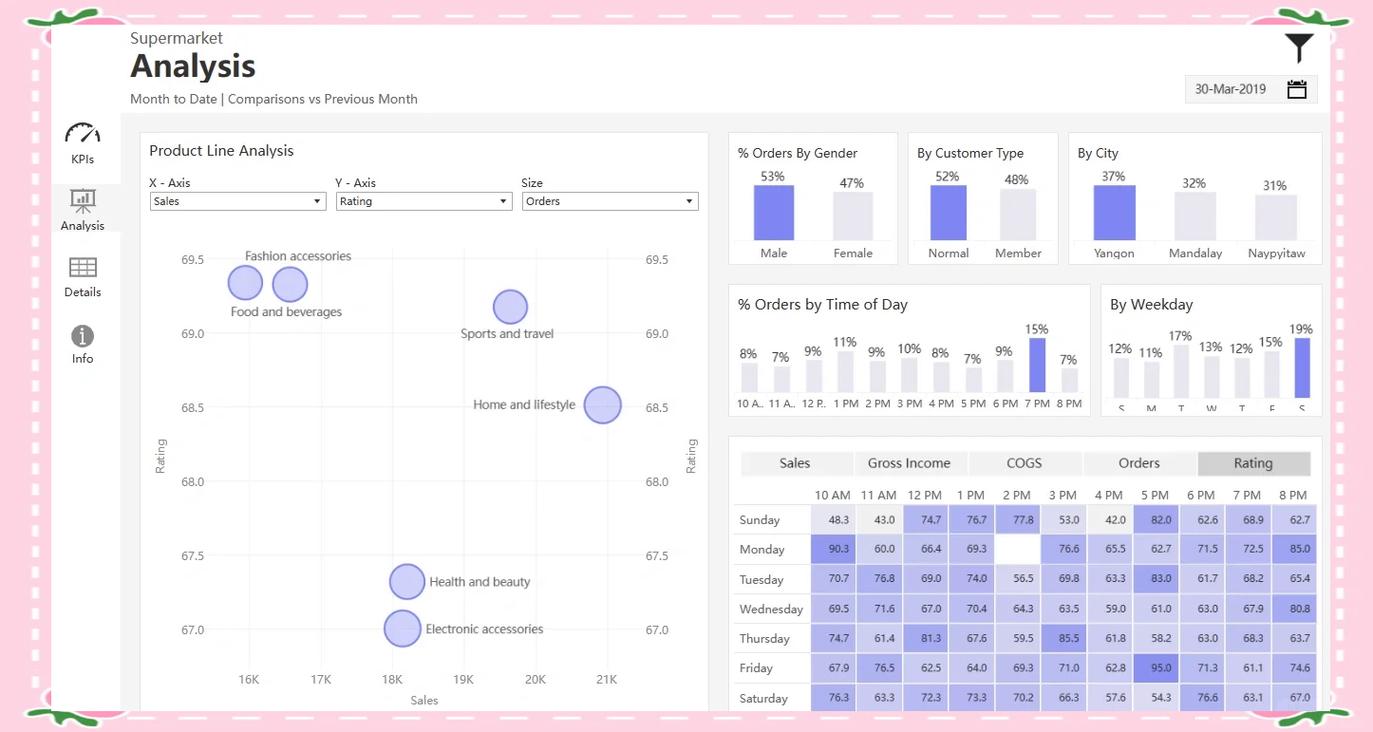Select the Analysis presentation icon
Screen dimensions: 1373x732
pyautogui.click(x=82, y=201)
